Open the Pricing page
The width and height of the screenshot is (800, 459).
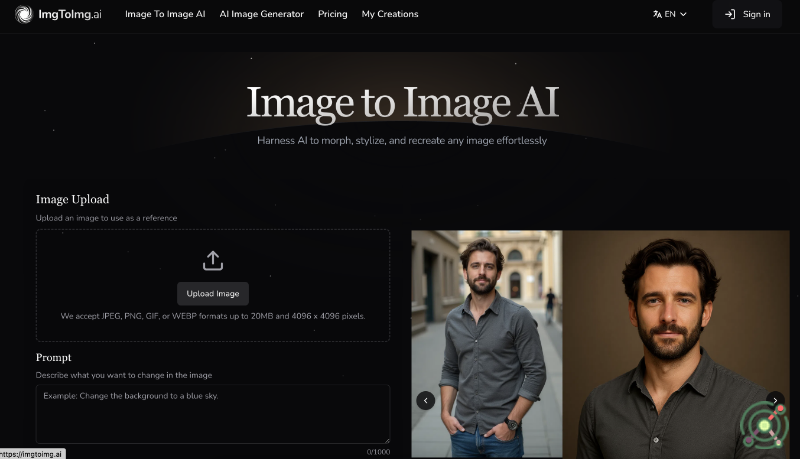[332, 14]
